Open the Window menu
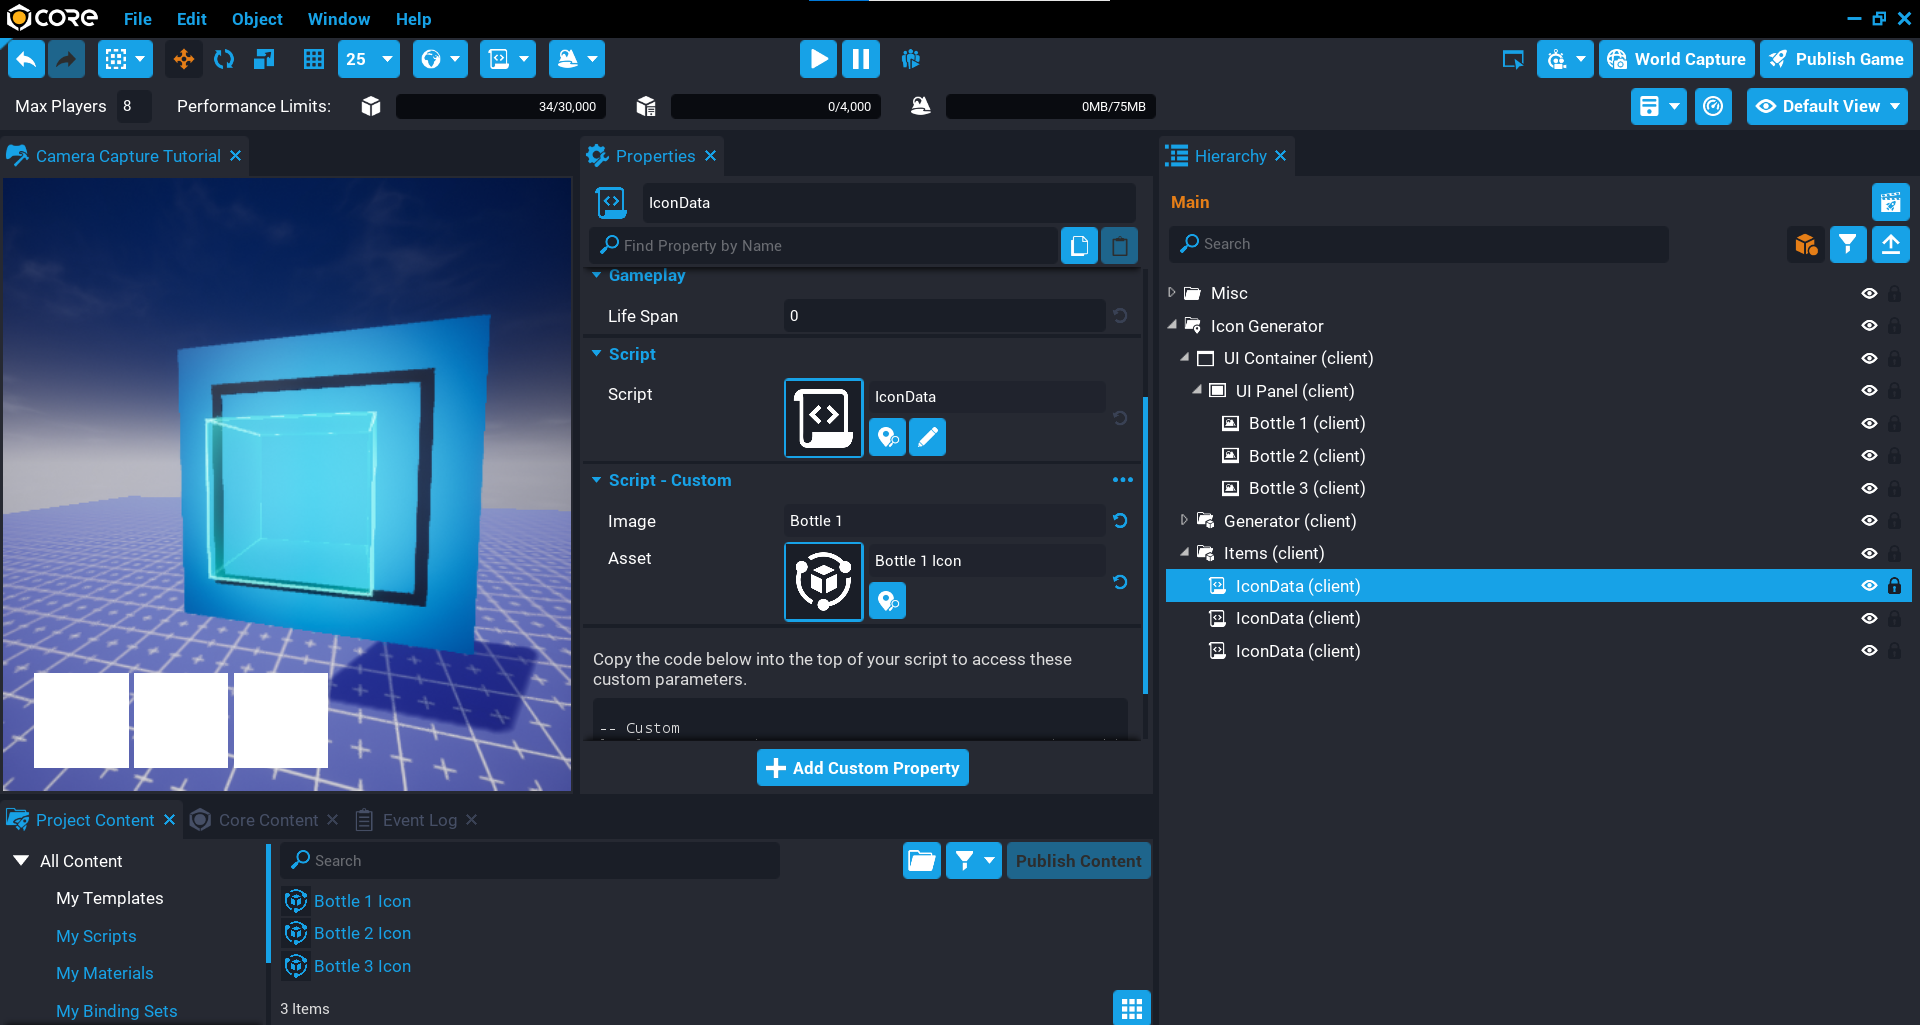This screenshot has width=1920, height=1025. pyautogui.click(x=338, y=19)
